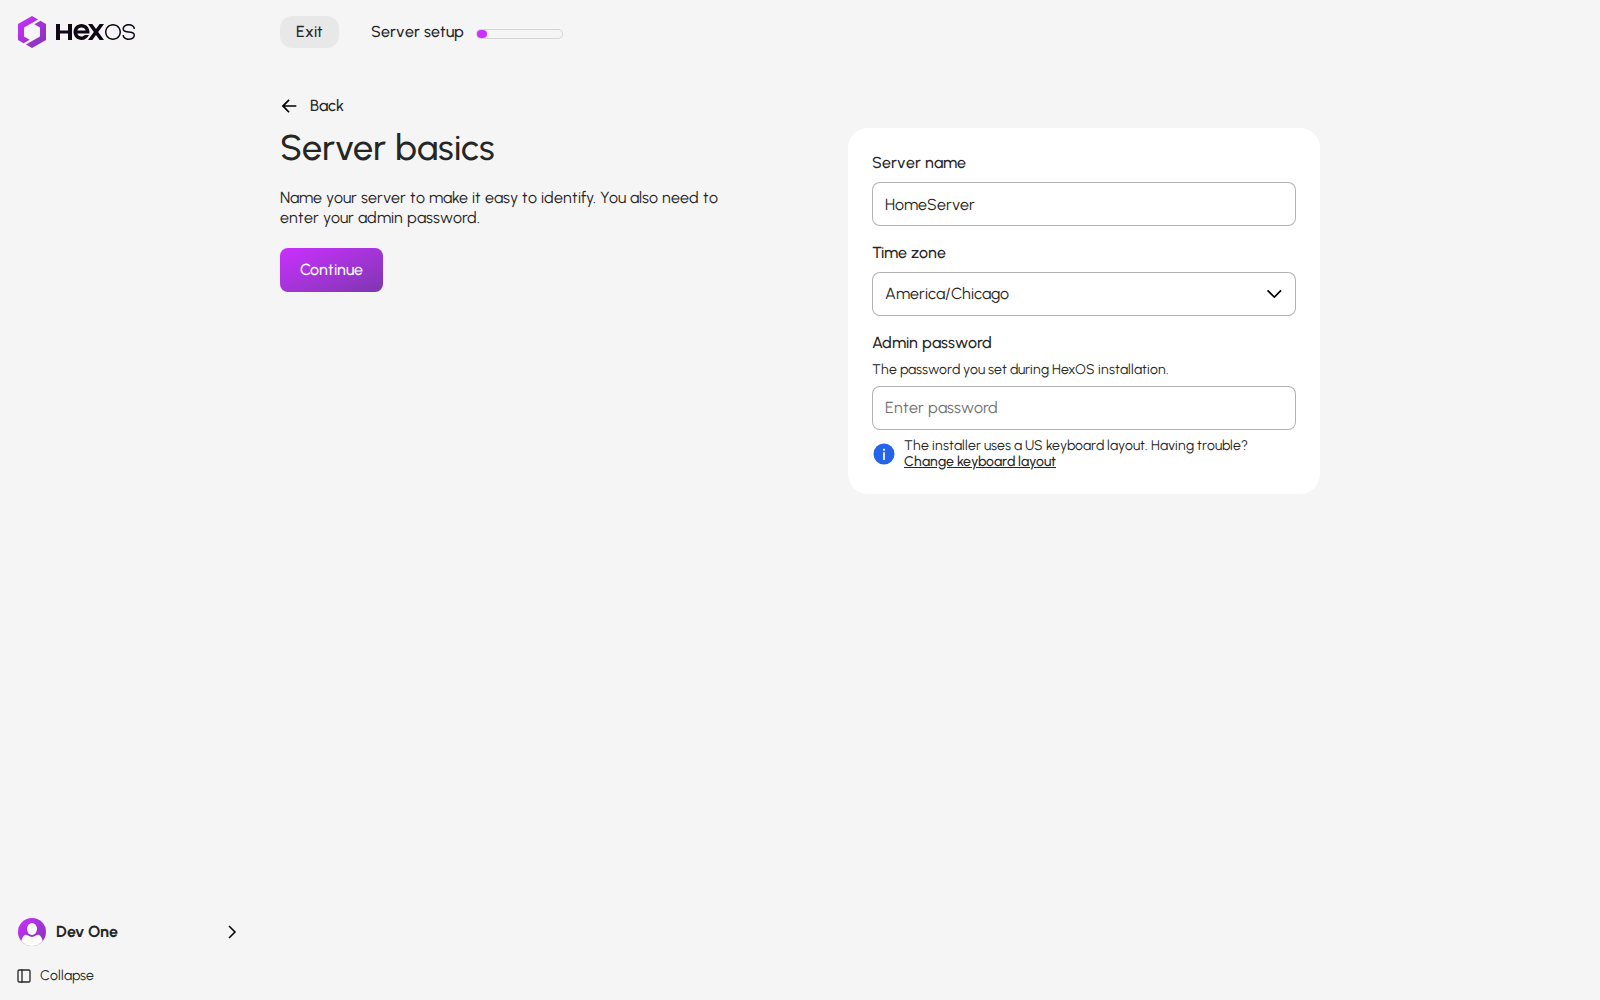Expand the Dev One account chevron
Image resolution: width=1600 pixels, height=1000 pixels.
pos(232,932)
